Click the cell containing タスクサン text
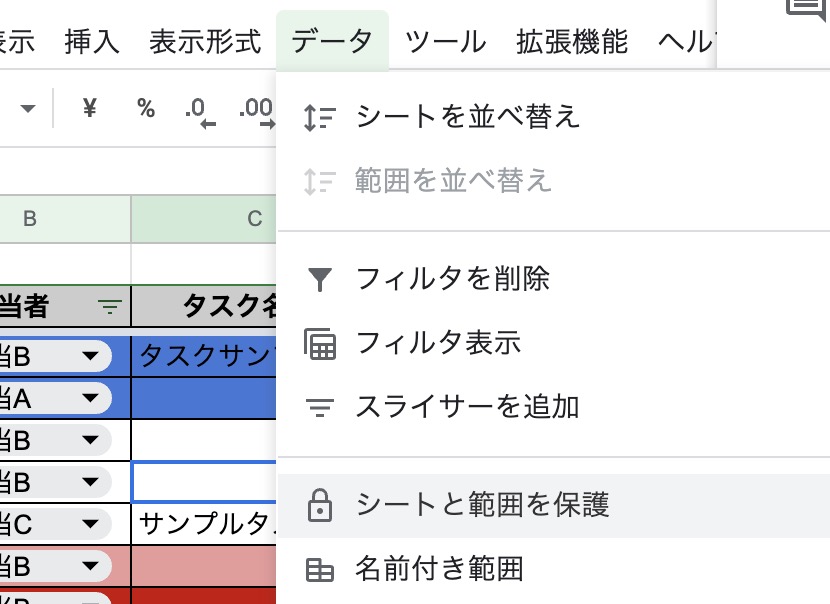The height and width of the screenshot is (604, 830). tap(204, 357)
